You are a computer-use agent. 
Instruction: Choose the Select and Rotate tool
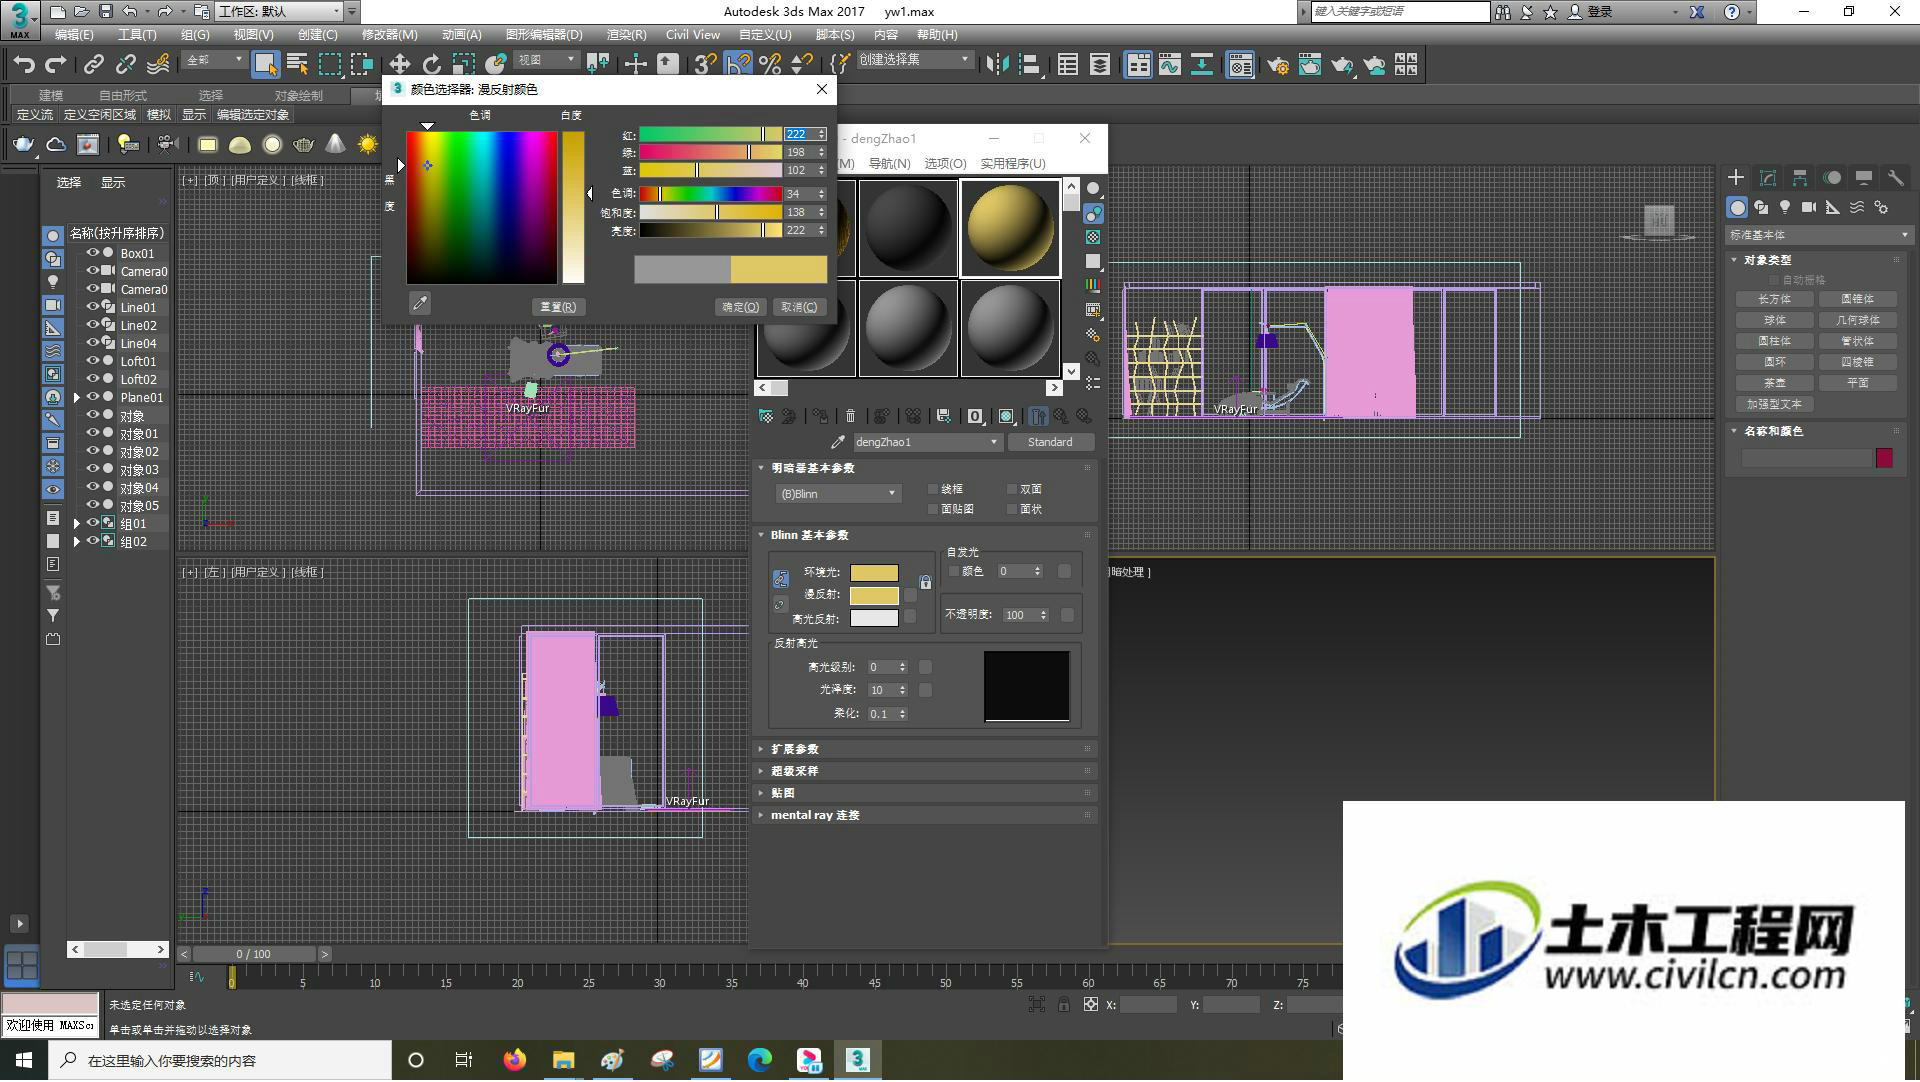point(431,65)
